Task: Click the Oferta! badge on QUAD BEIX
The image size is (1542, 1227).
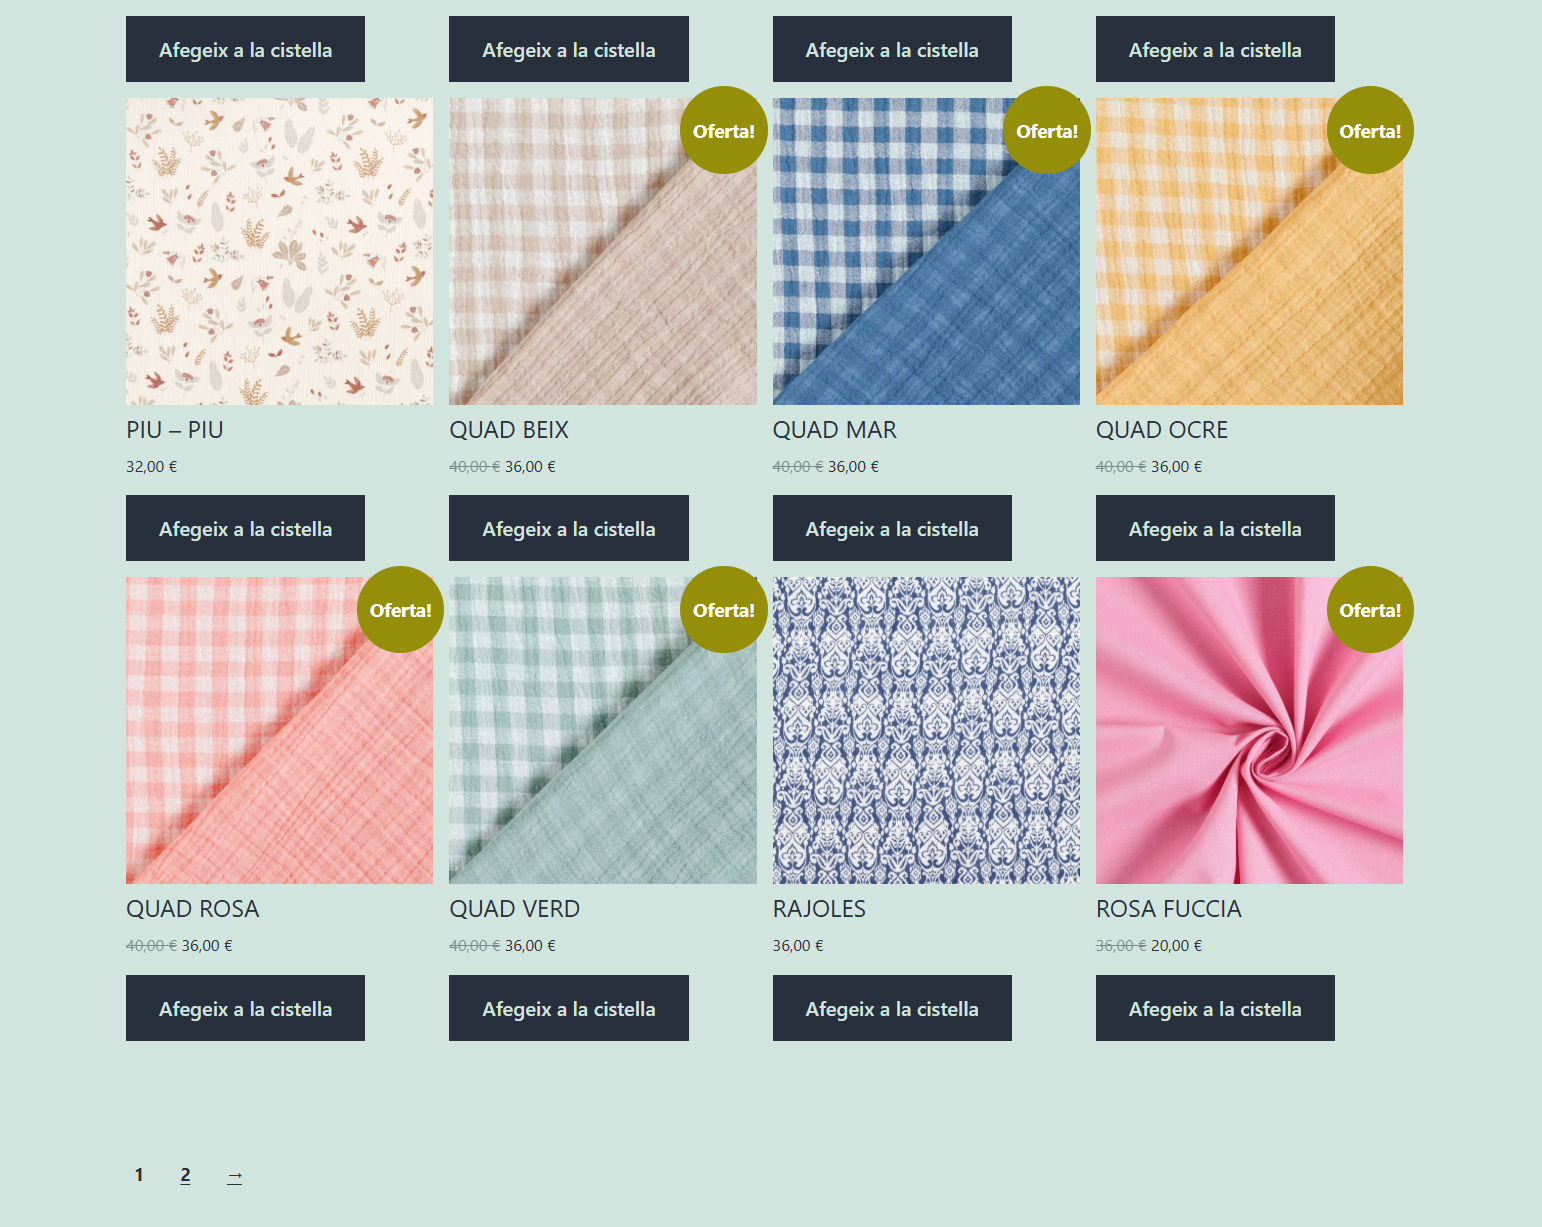Action: [x=723, y=131]
